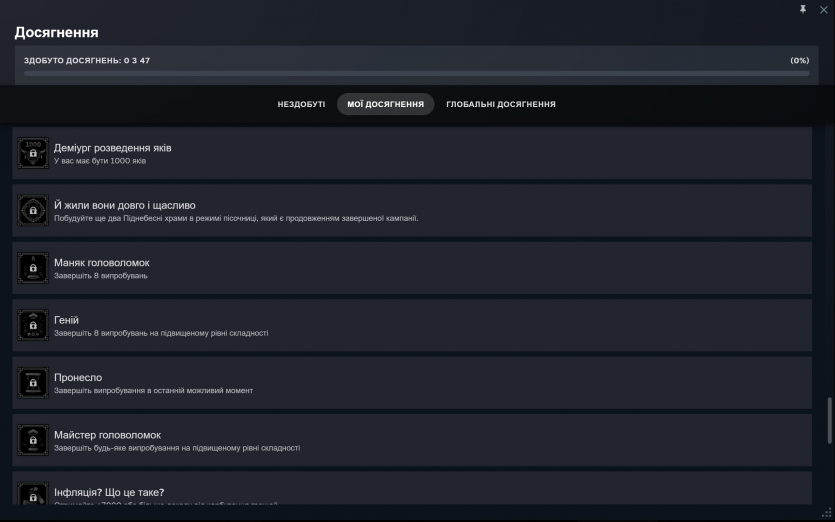Switch to the Нездобуті tab
The height and width of the screenshot is (522, 835).
coord(301,104)
